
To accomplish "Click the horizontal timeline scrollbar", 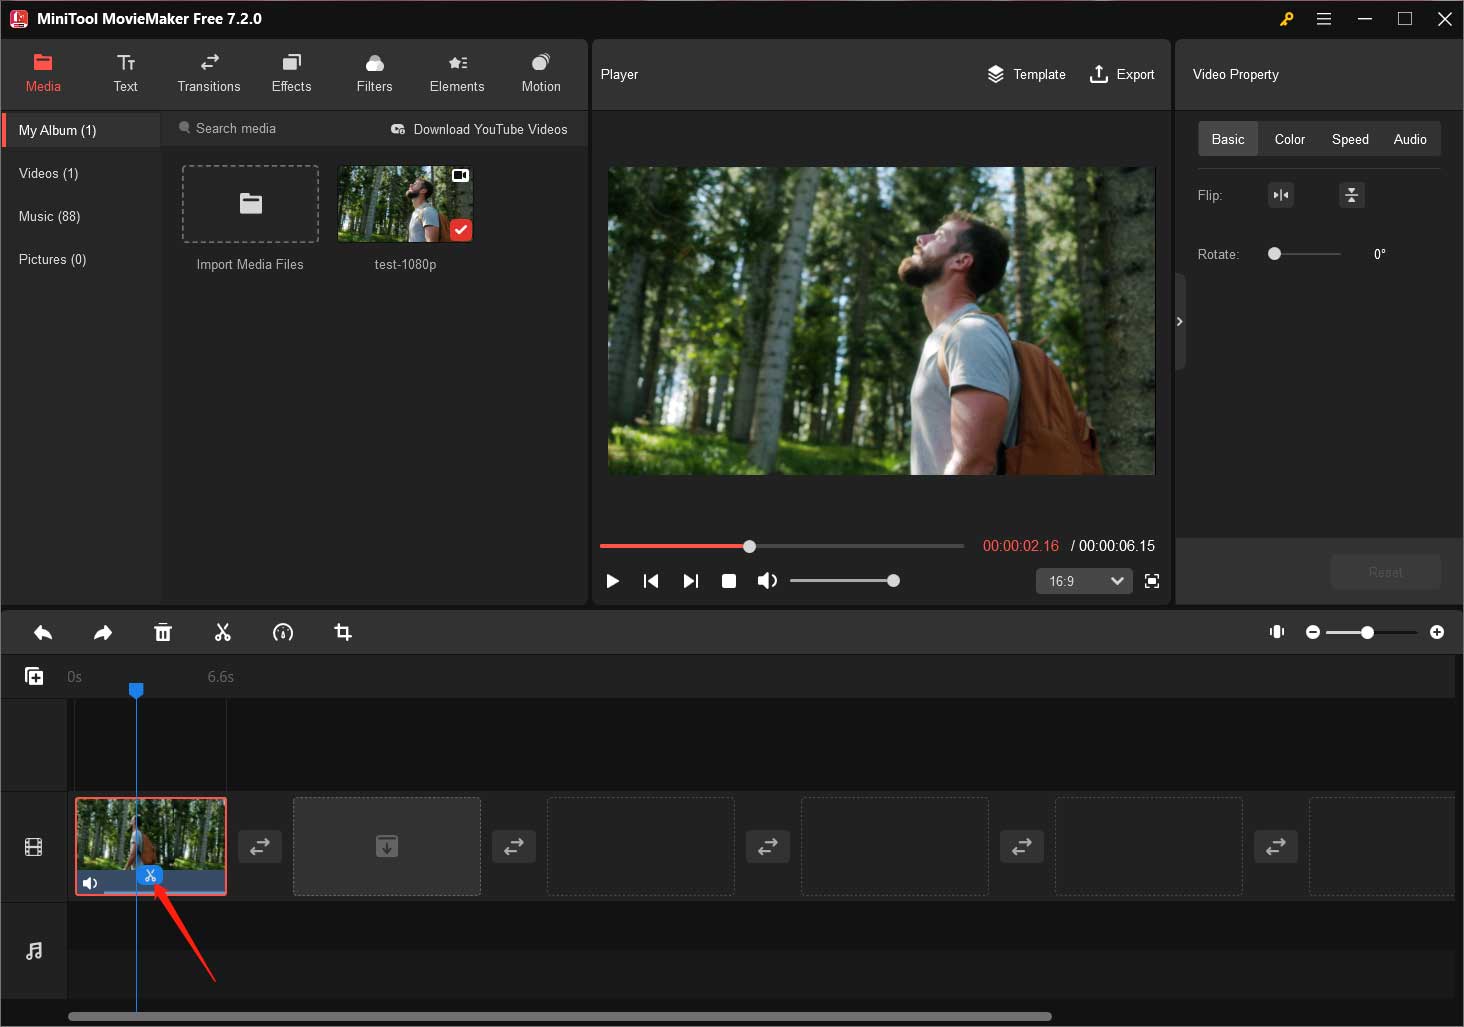I will click(560, 1016).
